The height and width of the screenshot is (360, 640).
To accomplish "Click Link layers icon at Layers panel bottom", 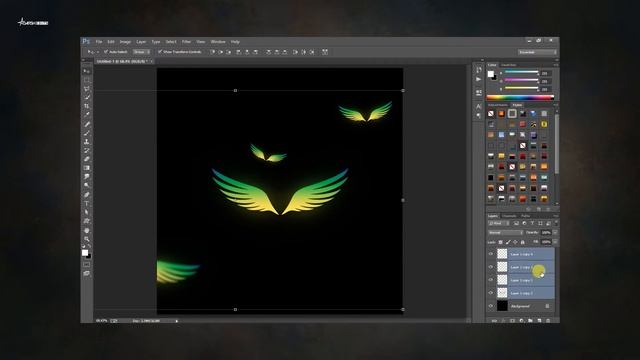I will pos(494,321).
